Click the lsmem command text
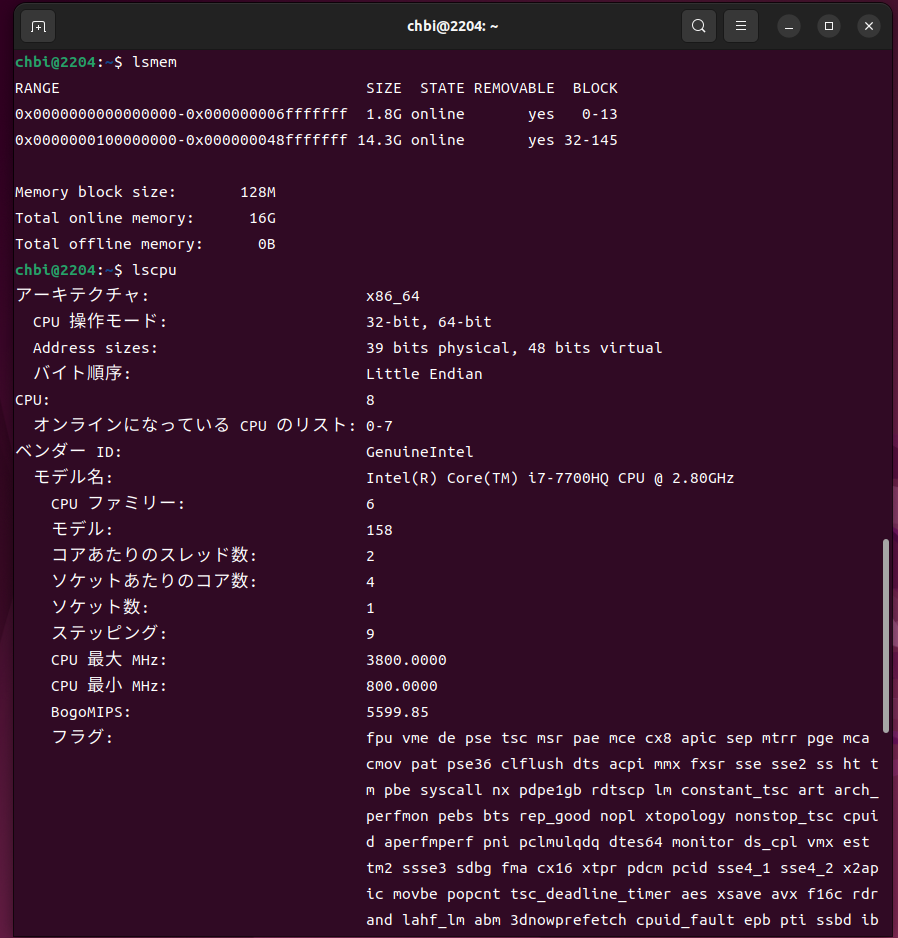Screen dimensions: 898x938 click(154, 62)
